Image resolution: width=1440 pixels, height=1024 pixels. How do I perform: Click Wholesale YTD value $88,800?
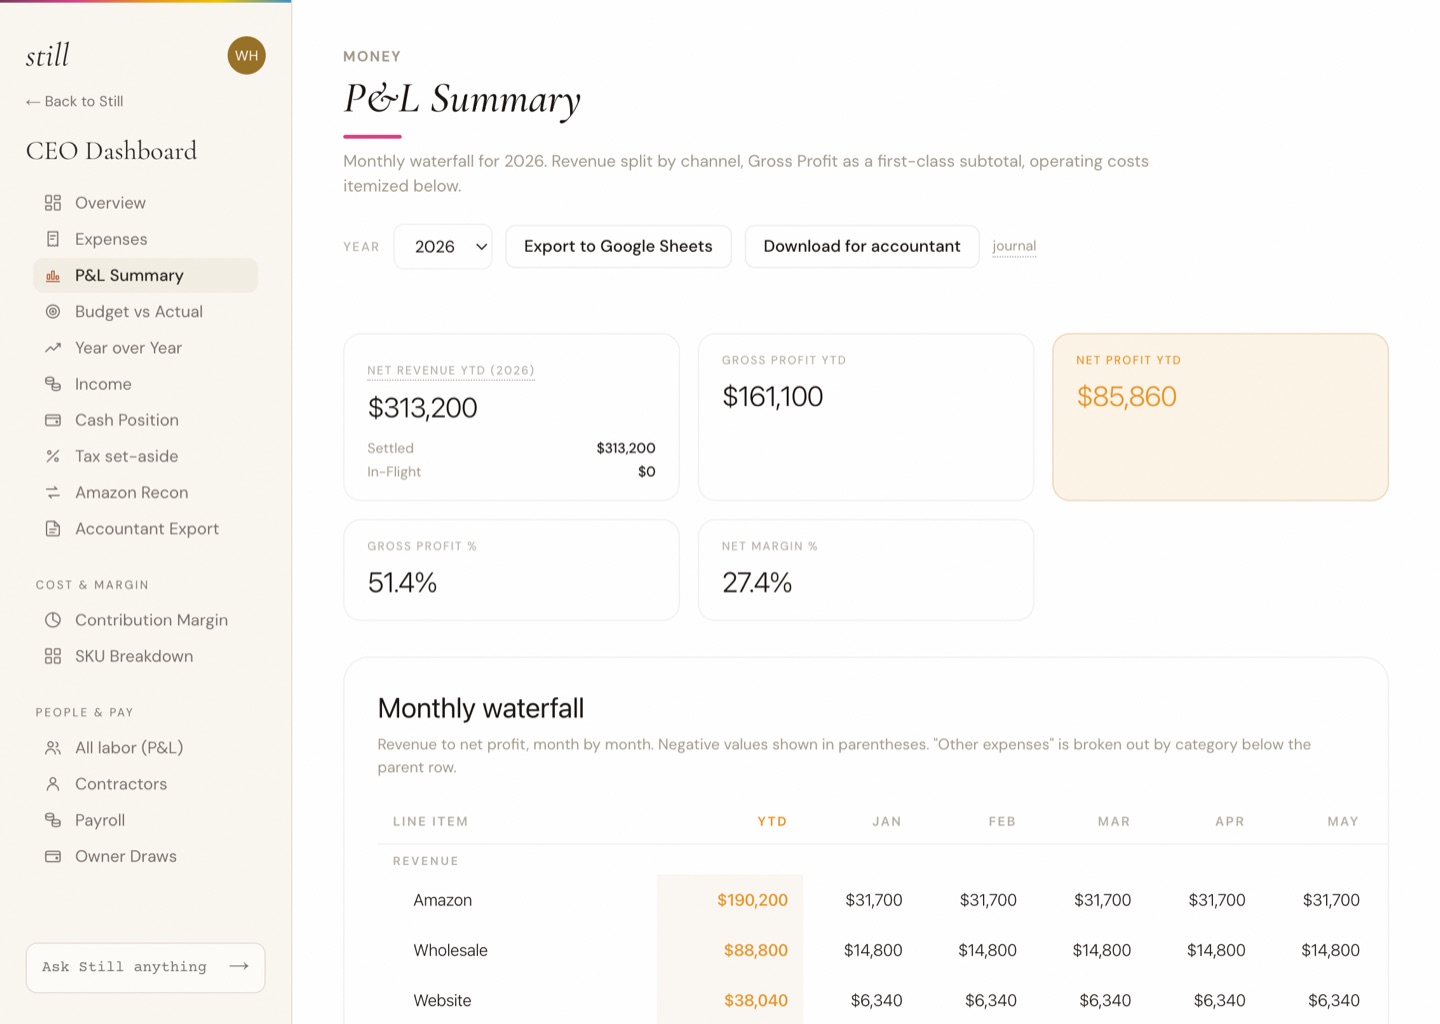click(x=756, y=950)
